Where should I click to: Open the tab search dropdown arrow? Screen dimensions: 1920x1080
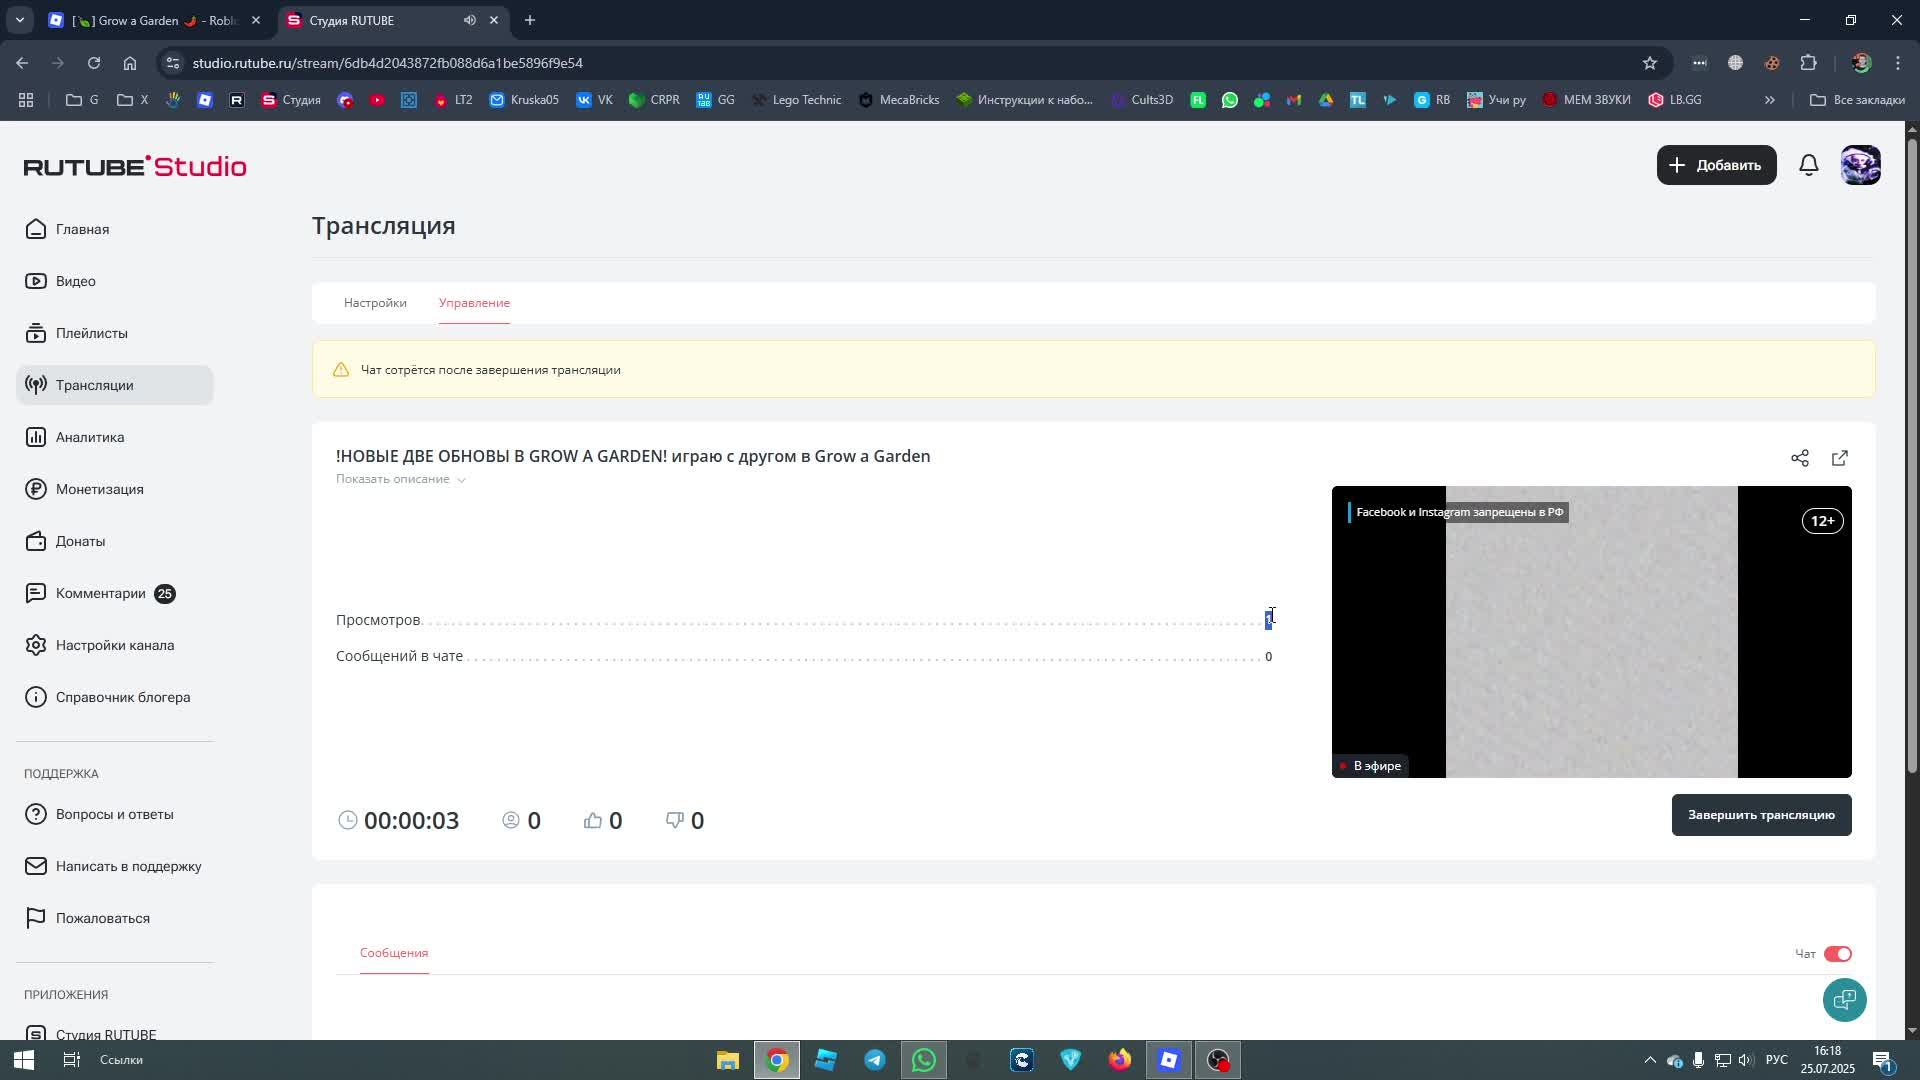point(19,20)
